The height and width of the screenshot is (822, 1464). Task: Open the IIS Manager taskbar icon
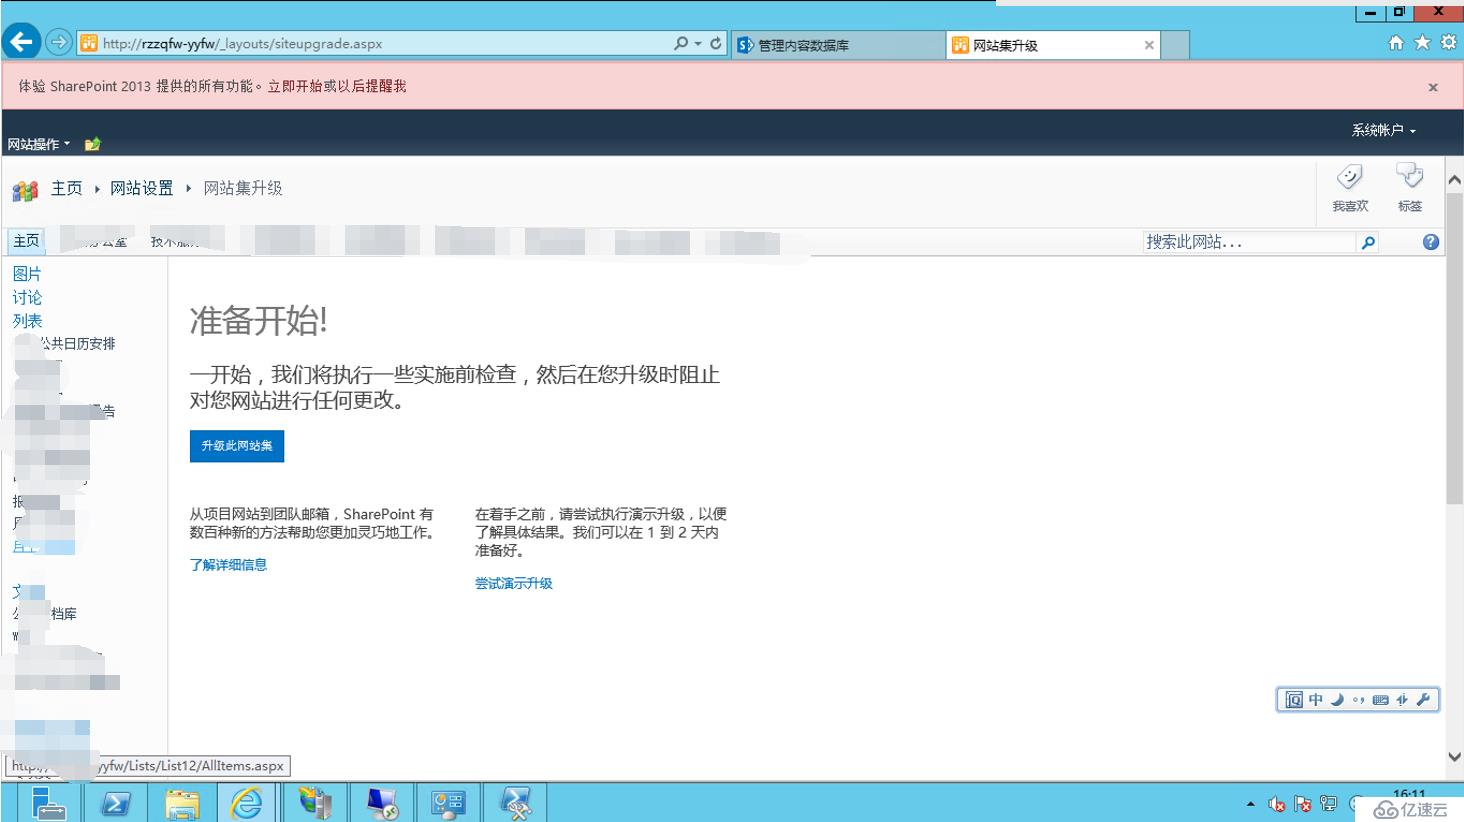pos(314,803)
